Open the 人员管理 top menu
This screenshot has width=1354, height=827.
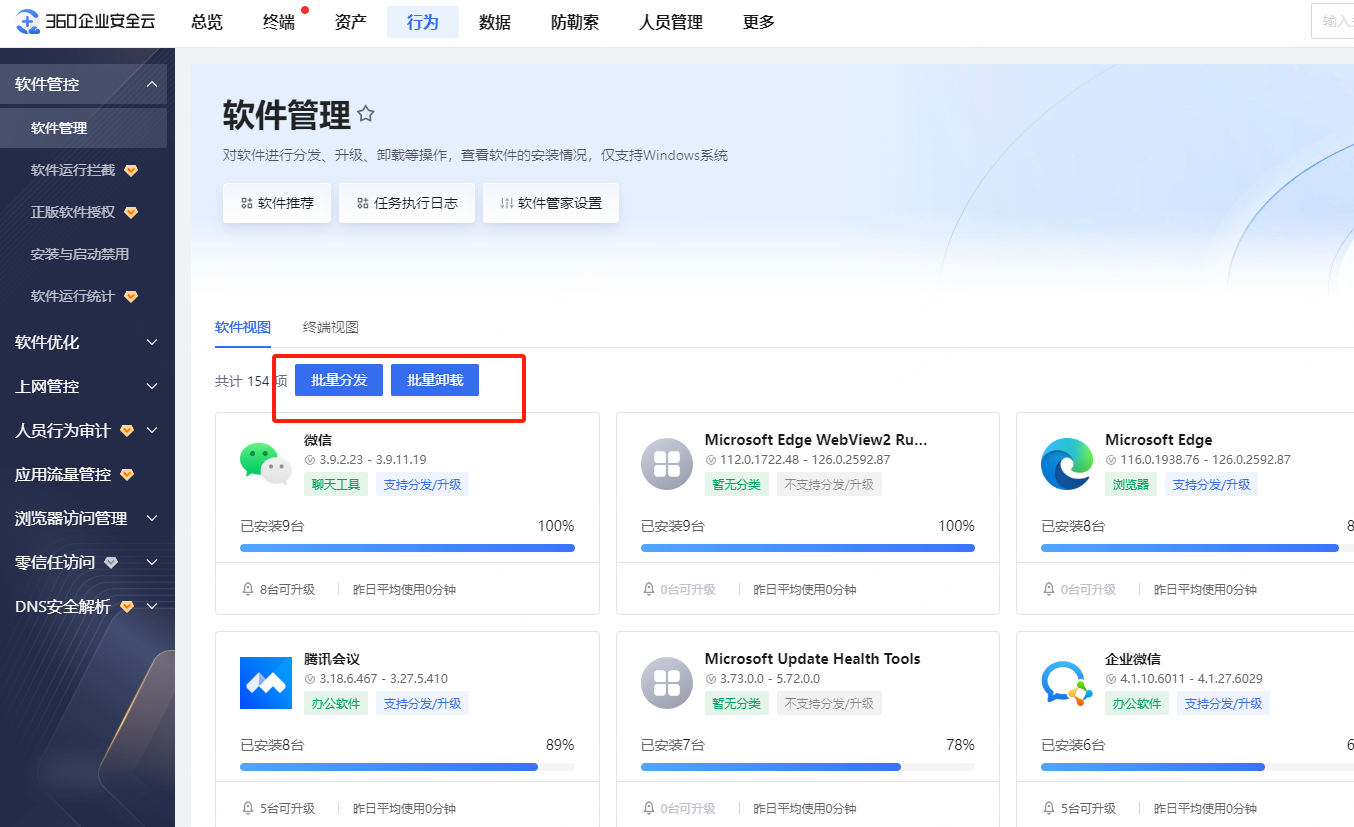coord(671,22)
